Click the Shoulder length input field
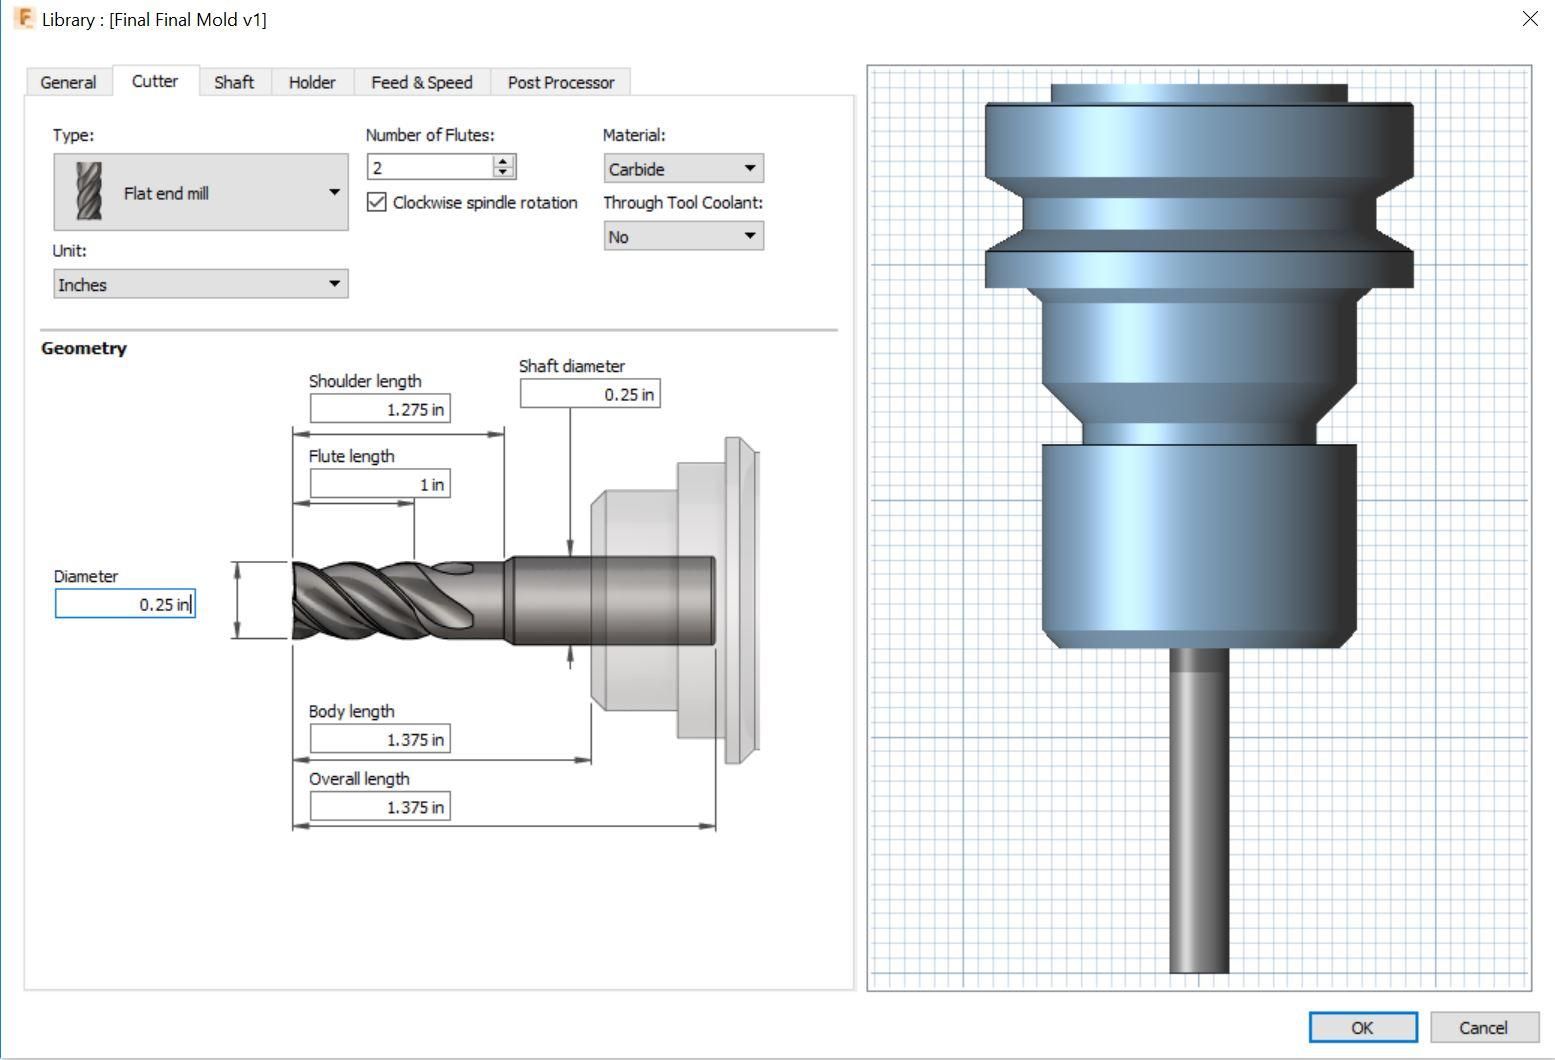 (x=380, y=409)
